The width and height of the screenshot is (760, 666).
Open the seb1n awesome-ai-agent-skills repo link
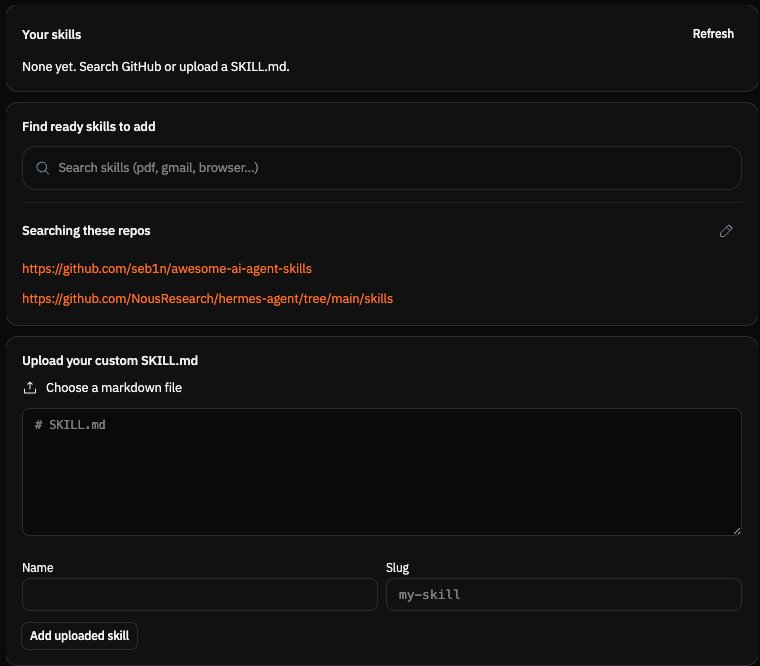(167, 269)
